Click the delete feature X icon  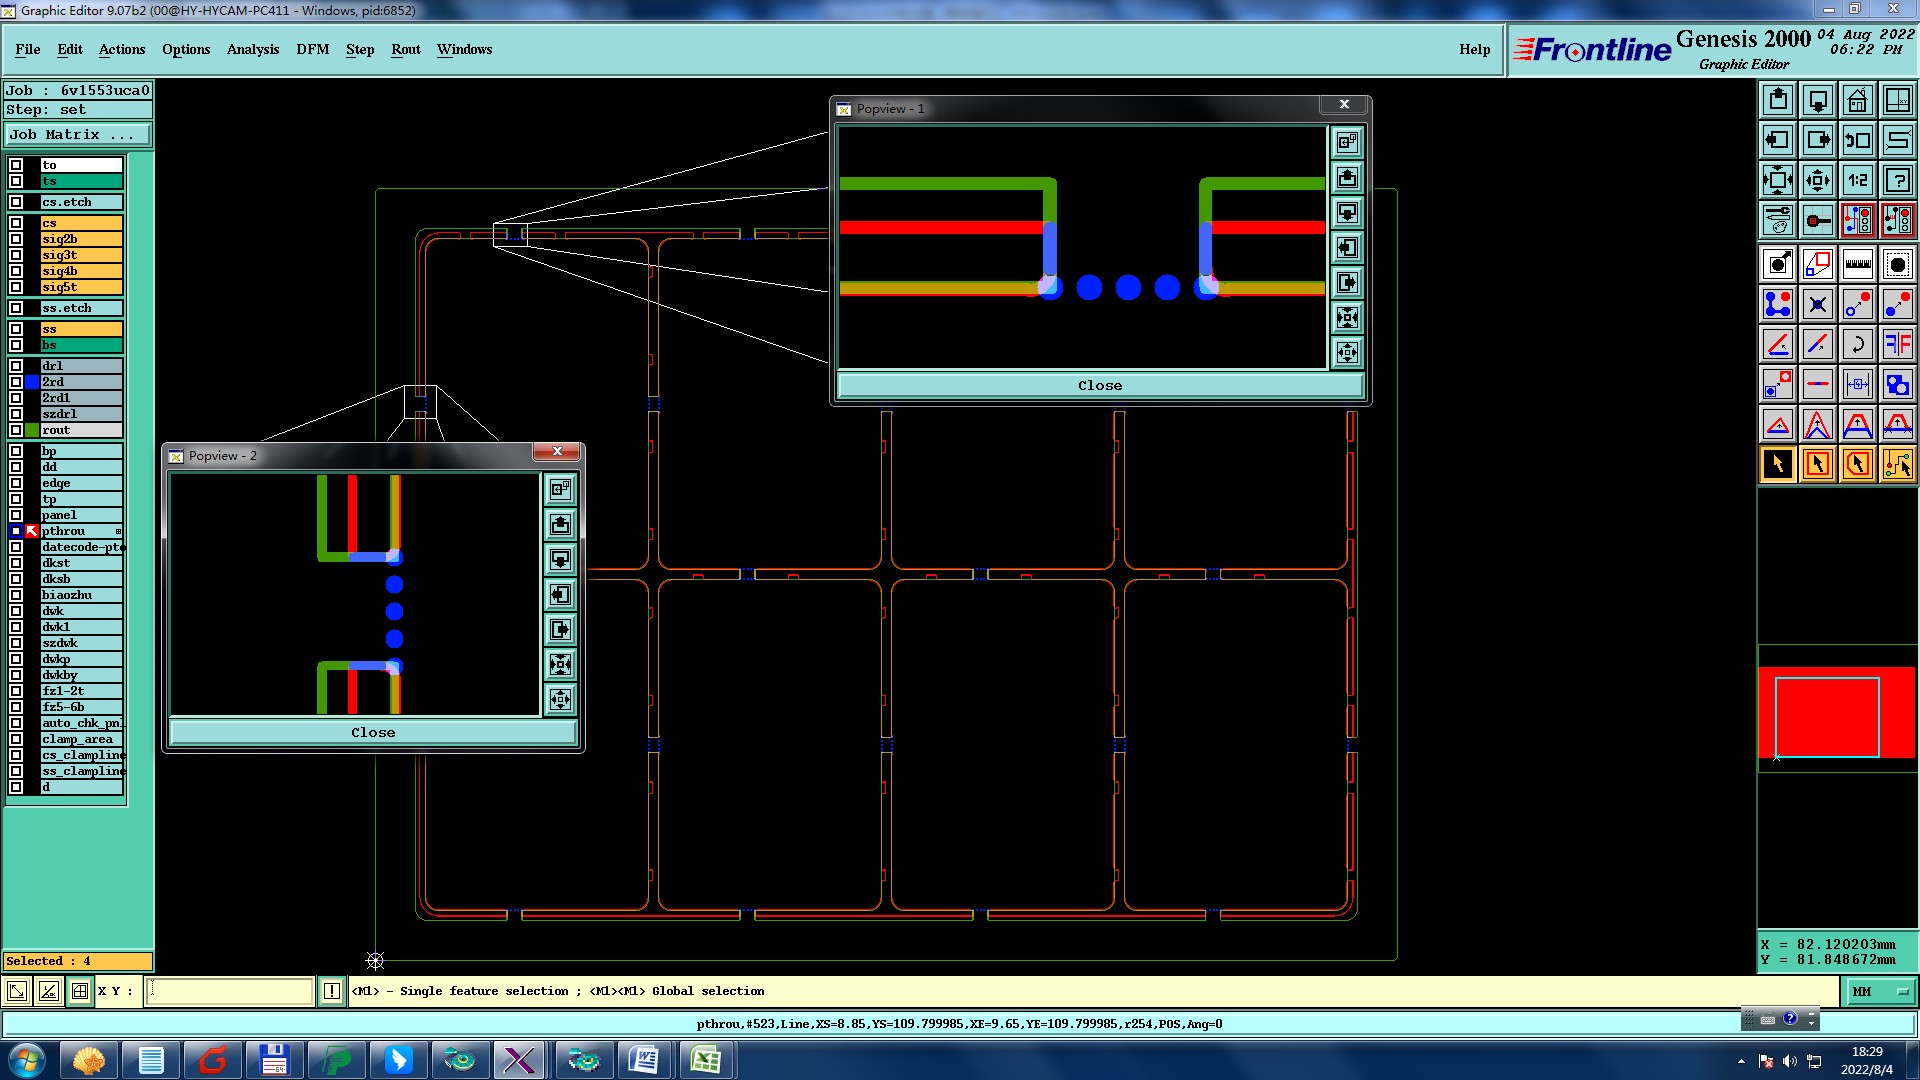point(1817,304)
